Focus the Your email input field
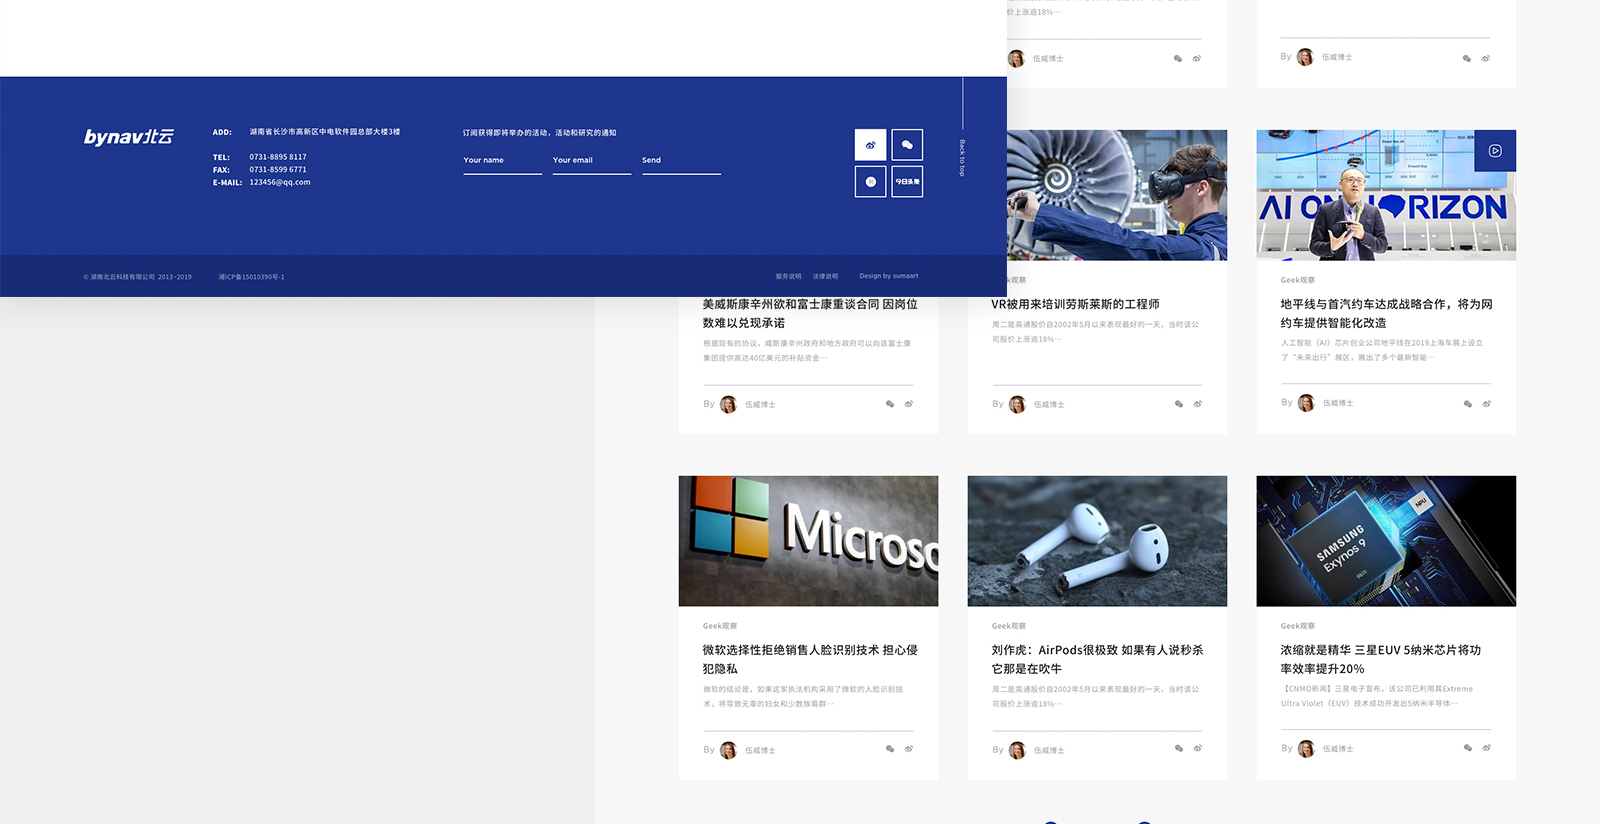Viewport: 1600px width, 824px height. [x=591, y=161]
